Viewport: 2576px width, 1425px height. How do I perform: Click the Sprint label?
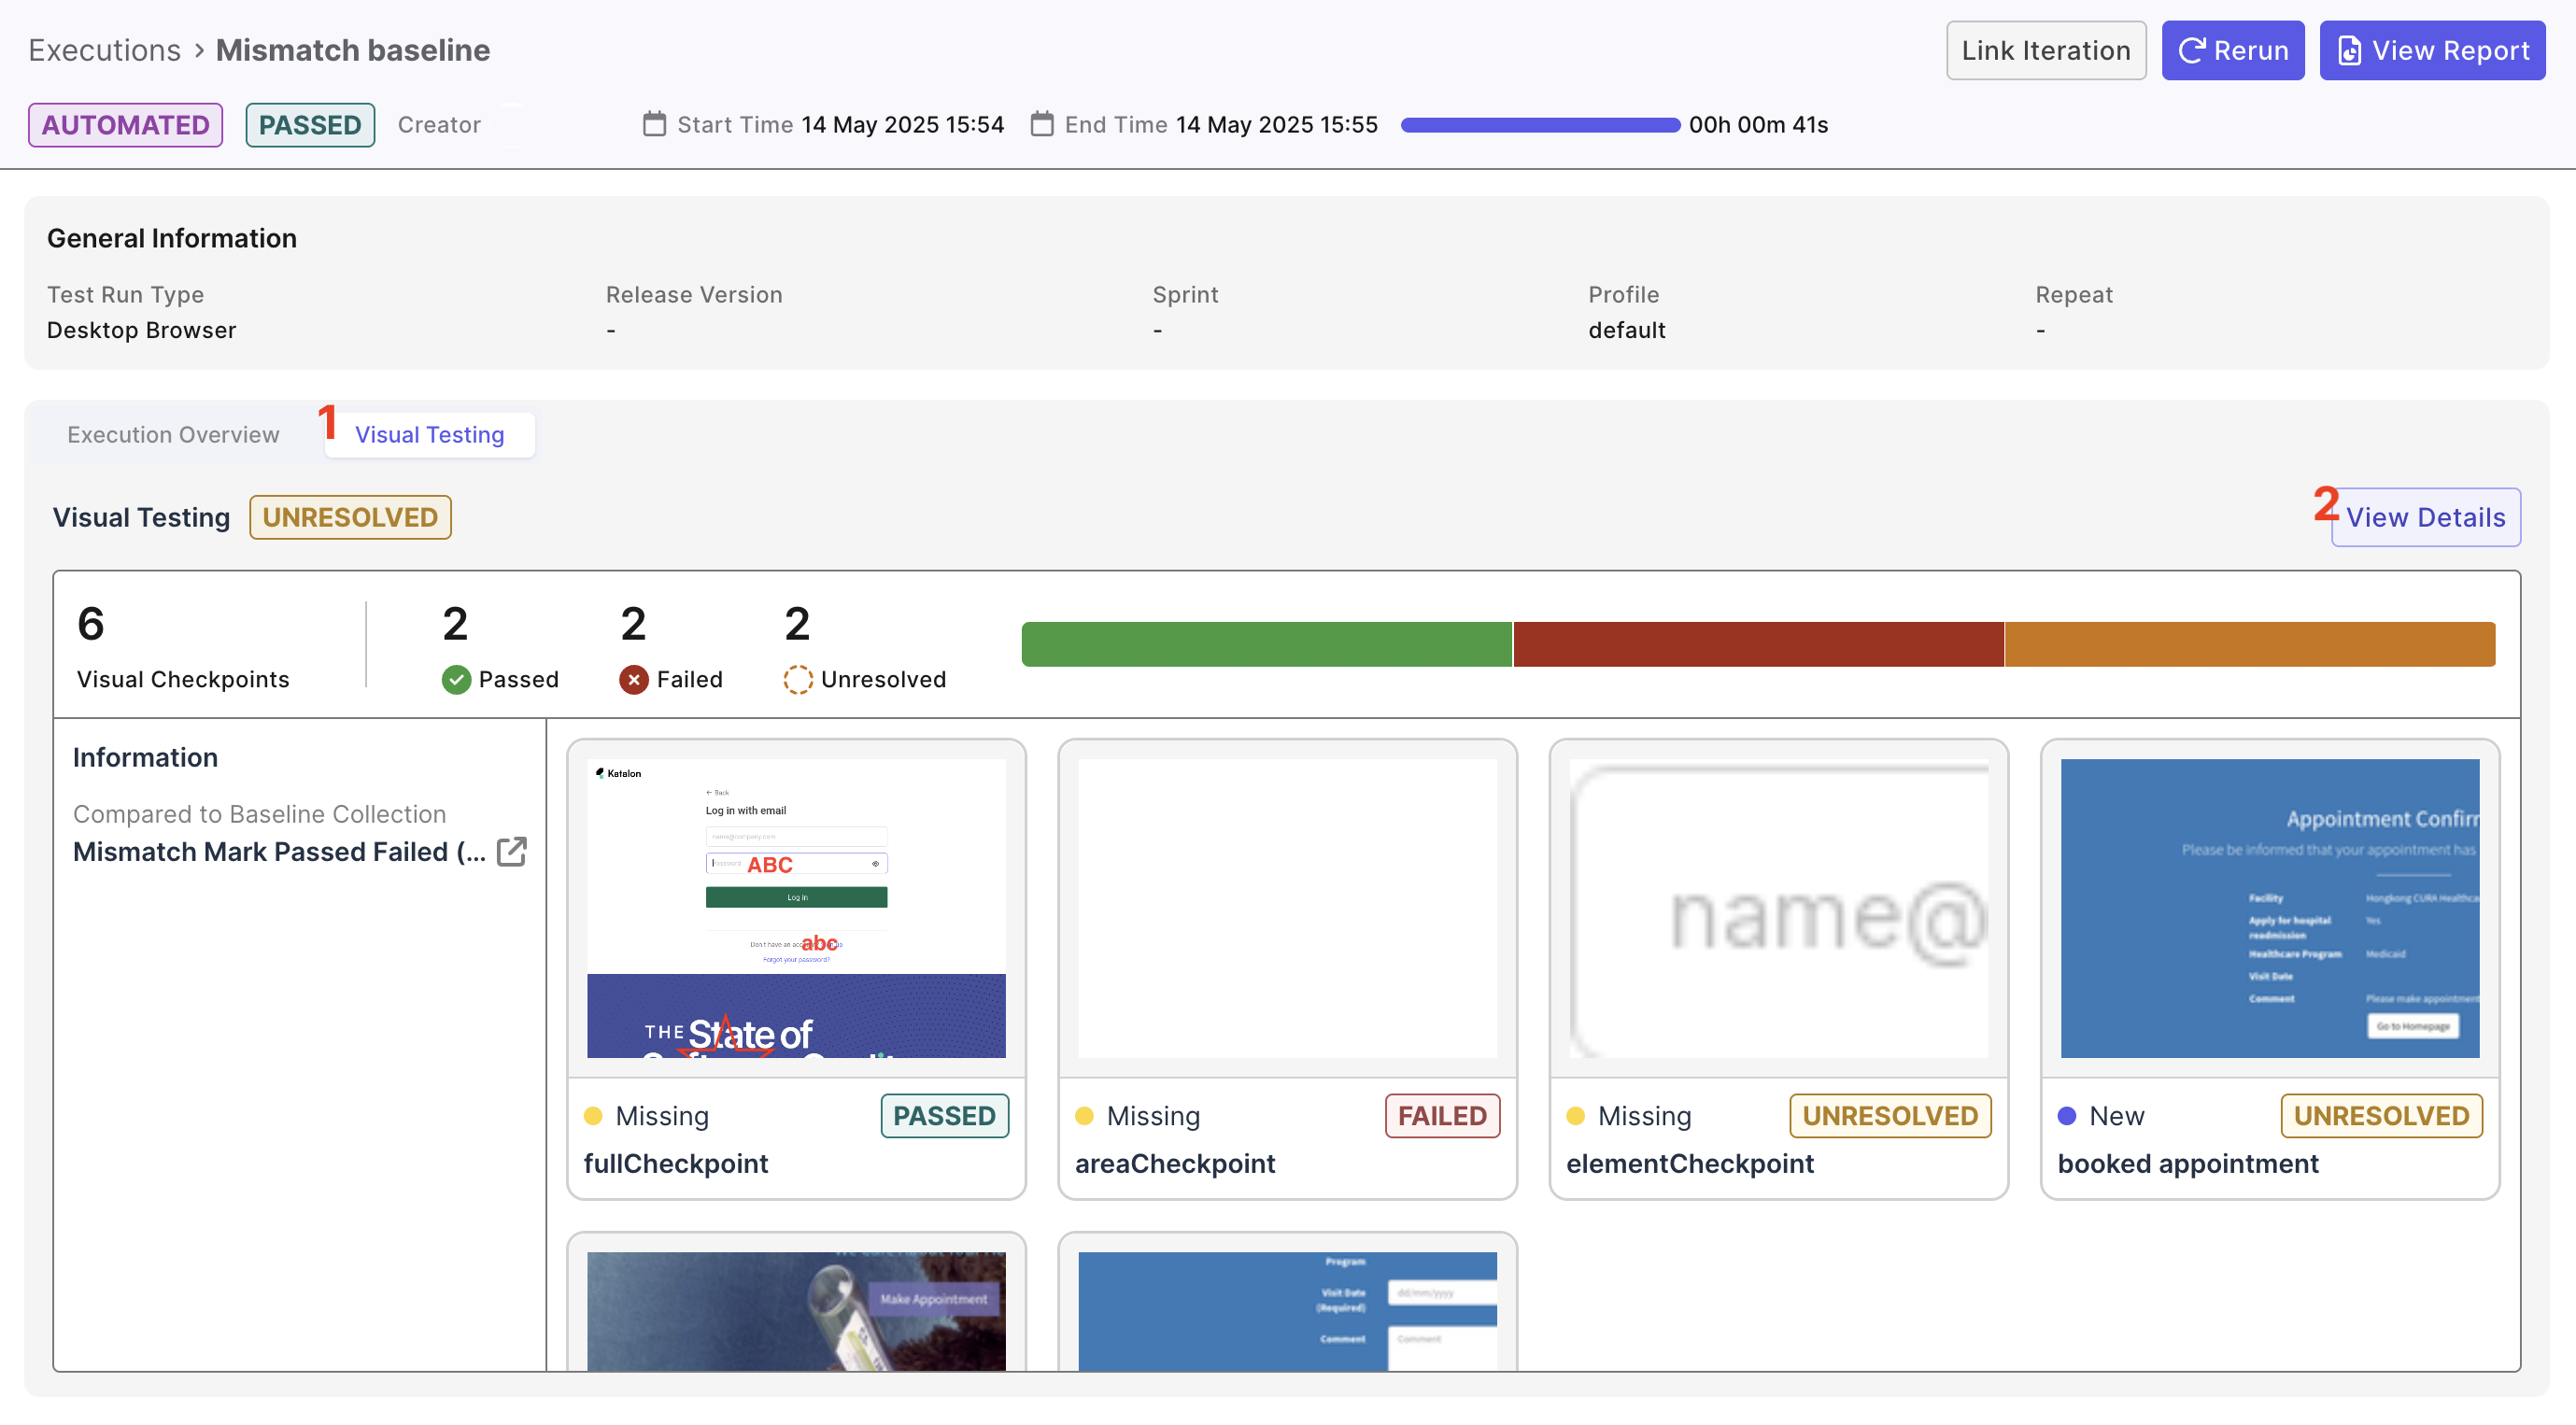(x=1185, y=295)
